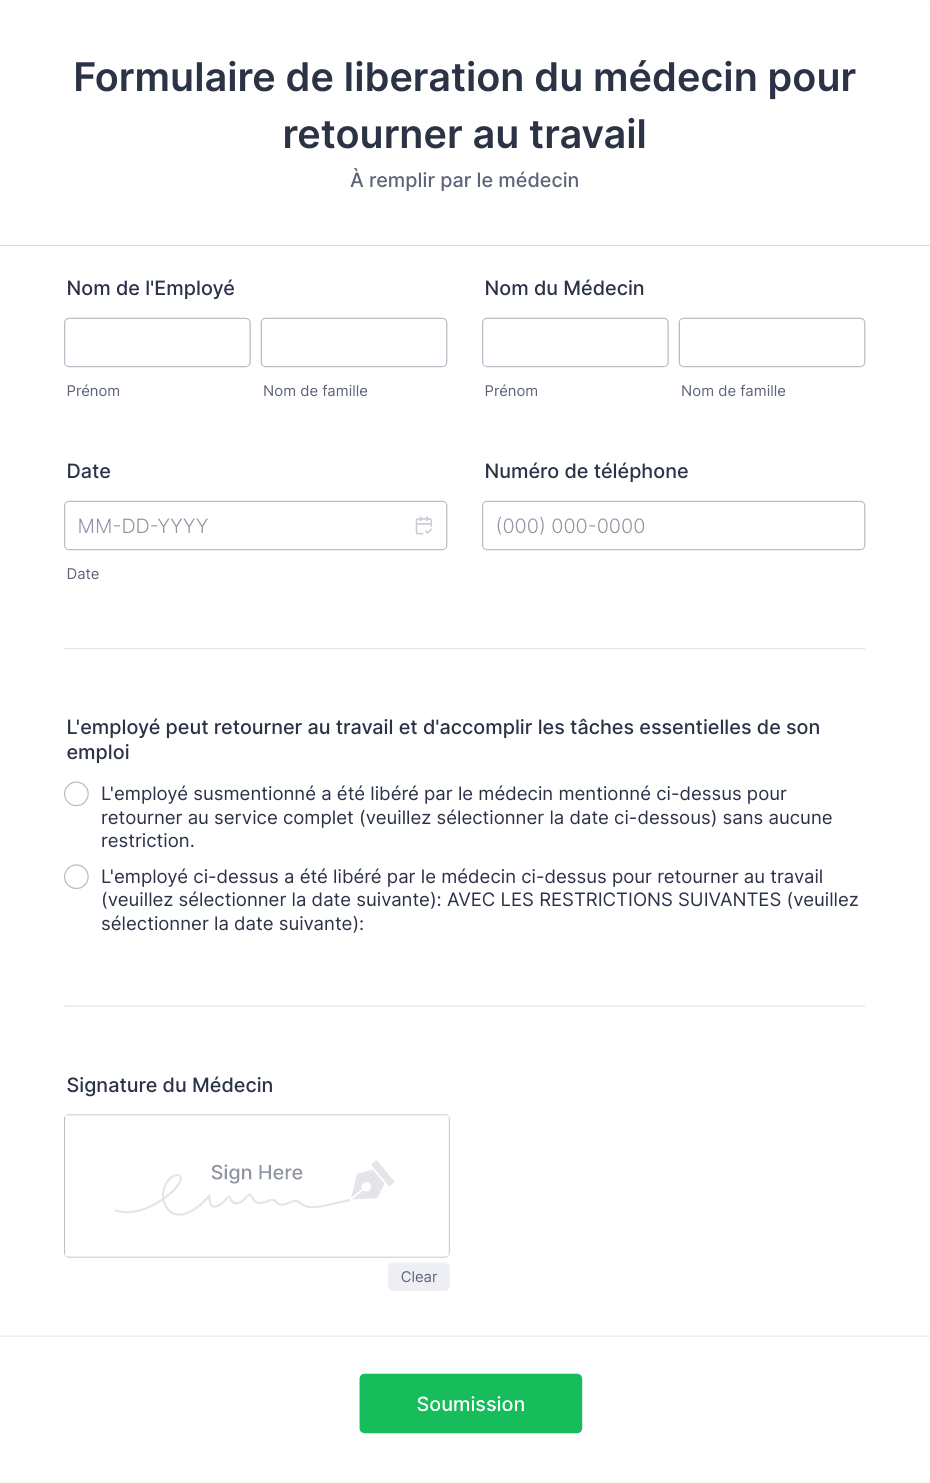Click the small "Date" sublabel below date field
Image resolution: width=930 pixels, height=1483 pixels.
click(83, 574)
